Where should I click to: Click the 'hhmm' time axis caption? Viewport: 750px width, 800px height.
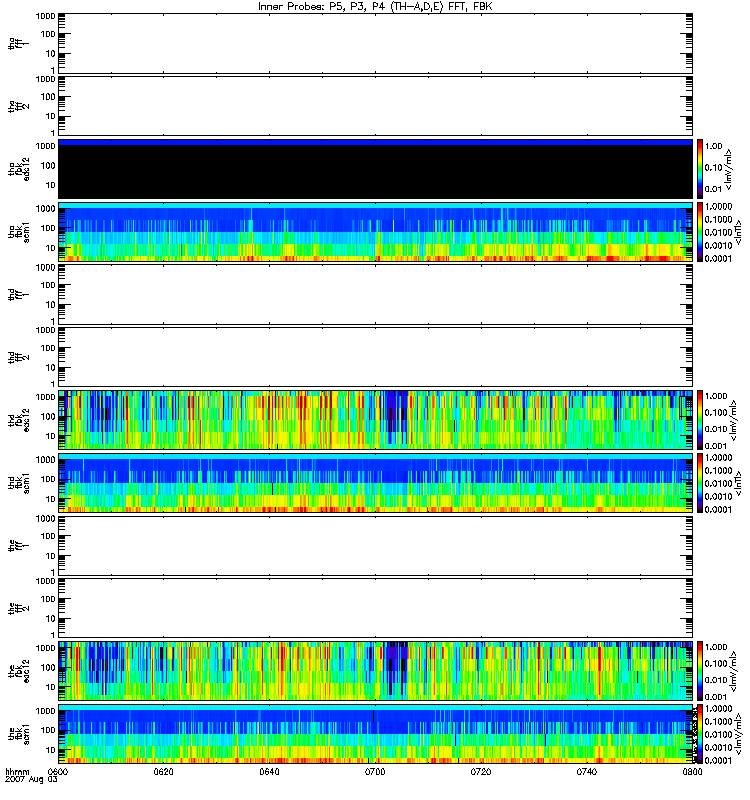17,772
